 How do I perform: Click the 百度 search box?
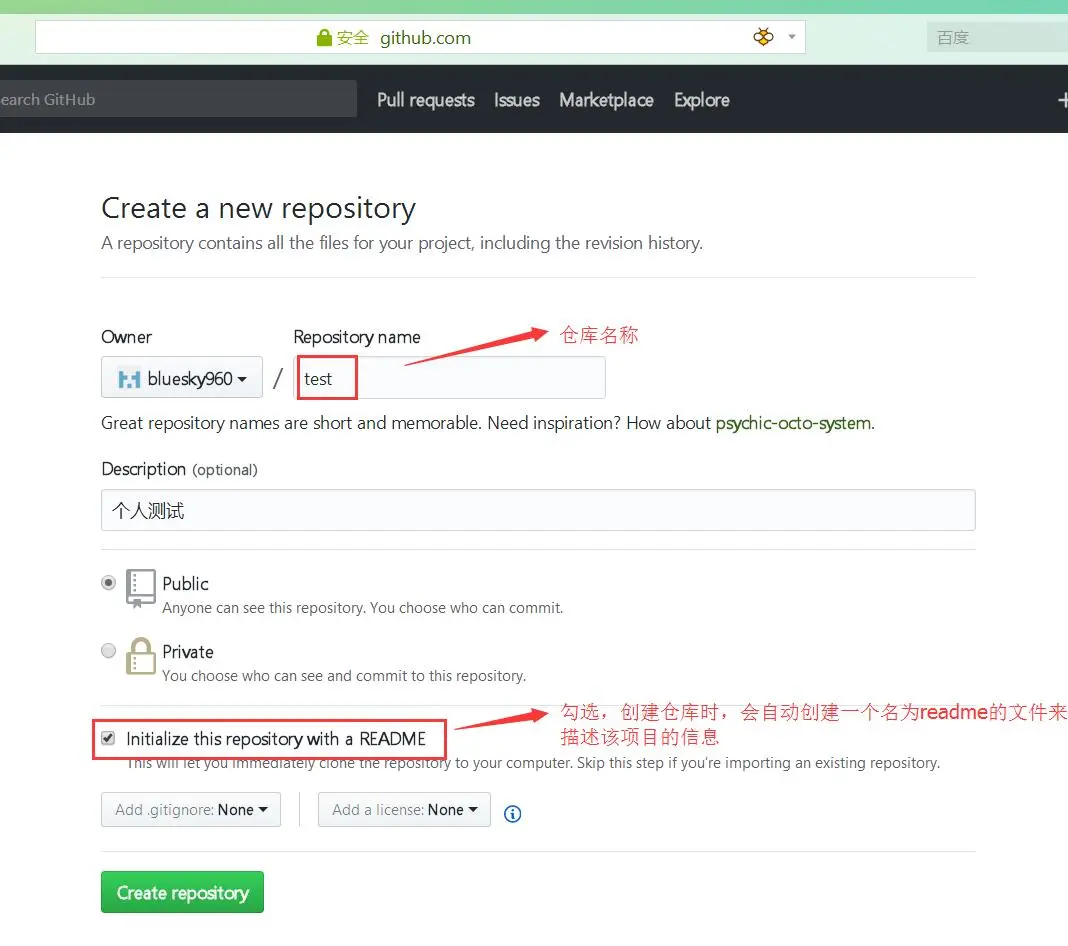pos(997,37)
